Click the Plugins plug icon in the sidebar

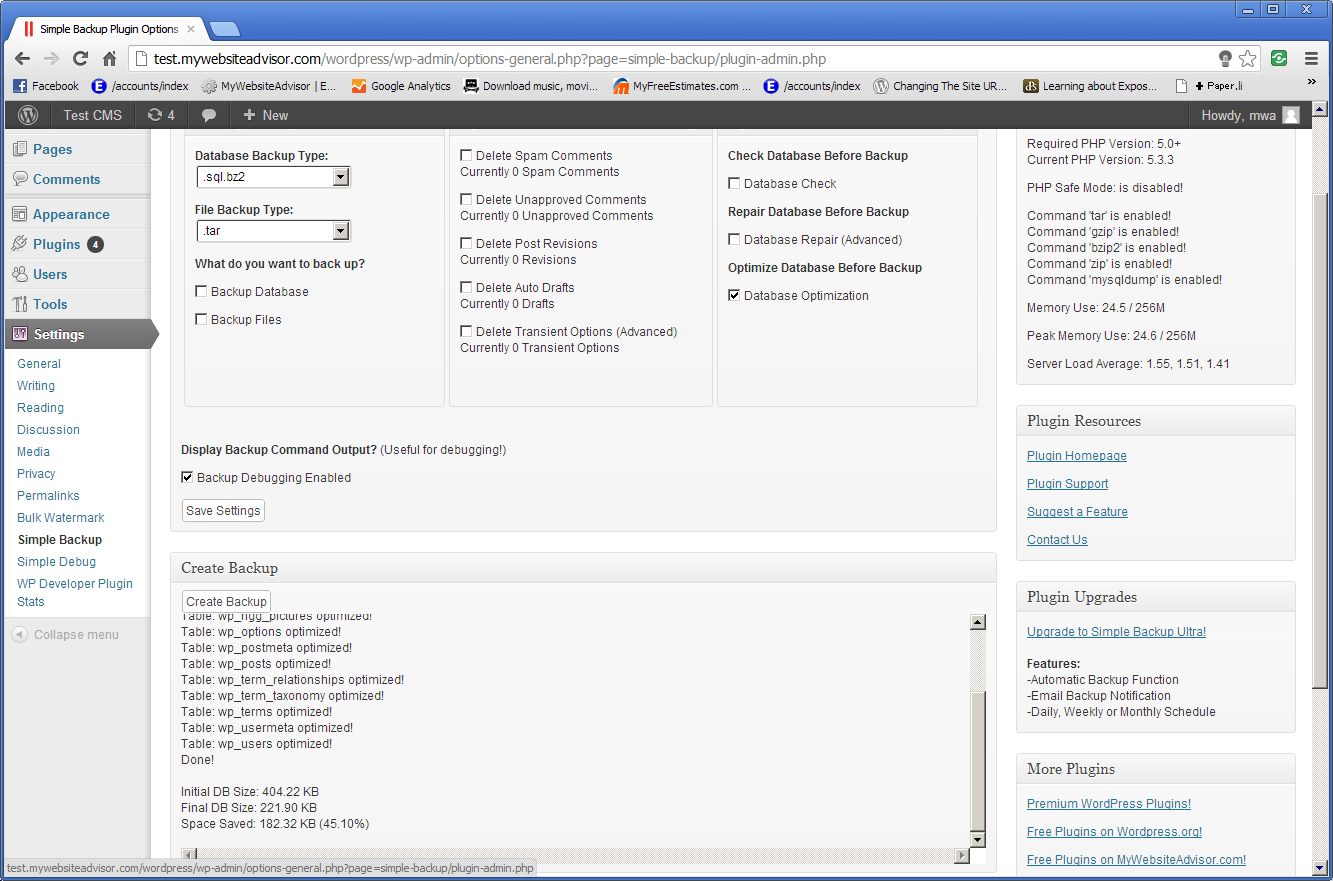(20, 244)
